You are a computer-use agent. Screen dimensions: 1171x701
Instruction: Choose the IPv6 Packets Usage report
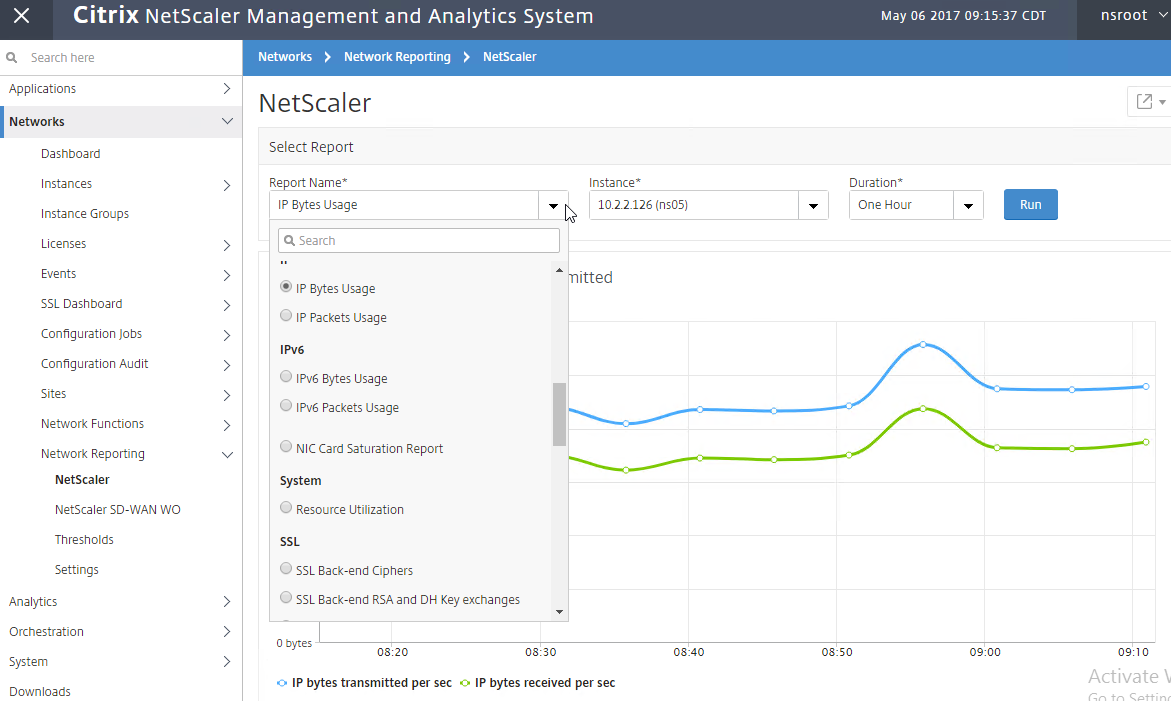coord(286,406)
